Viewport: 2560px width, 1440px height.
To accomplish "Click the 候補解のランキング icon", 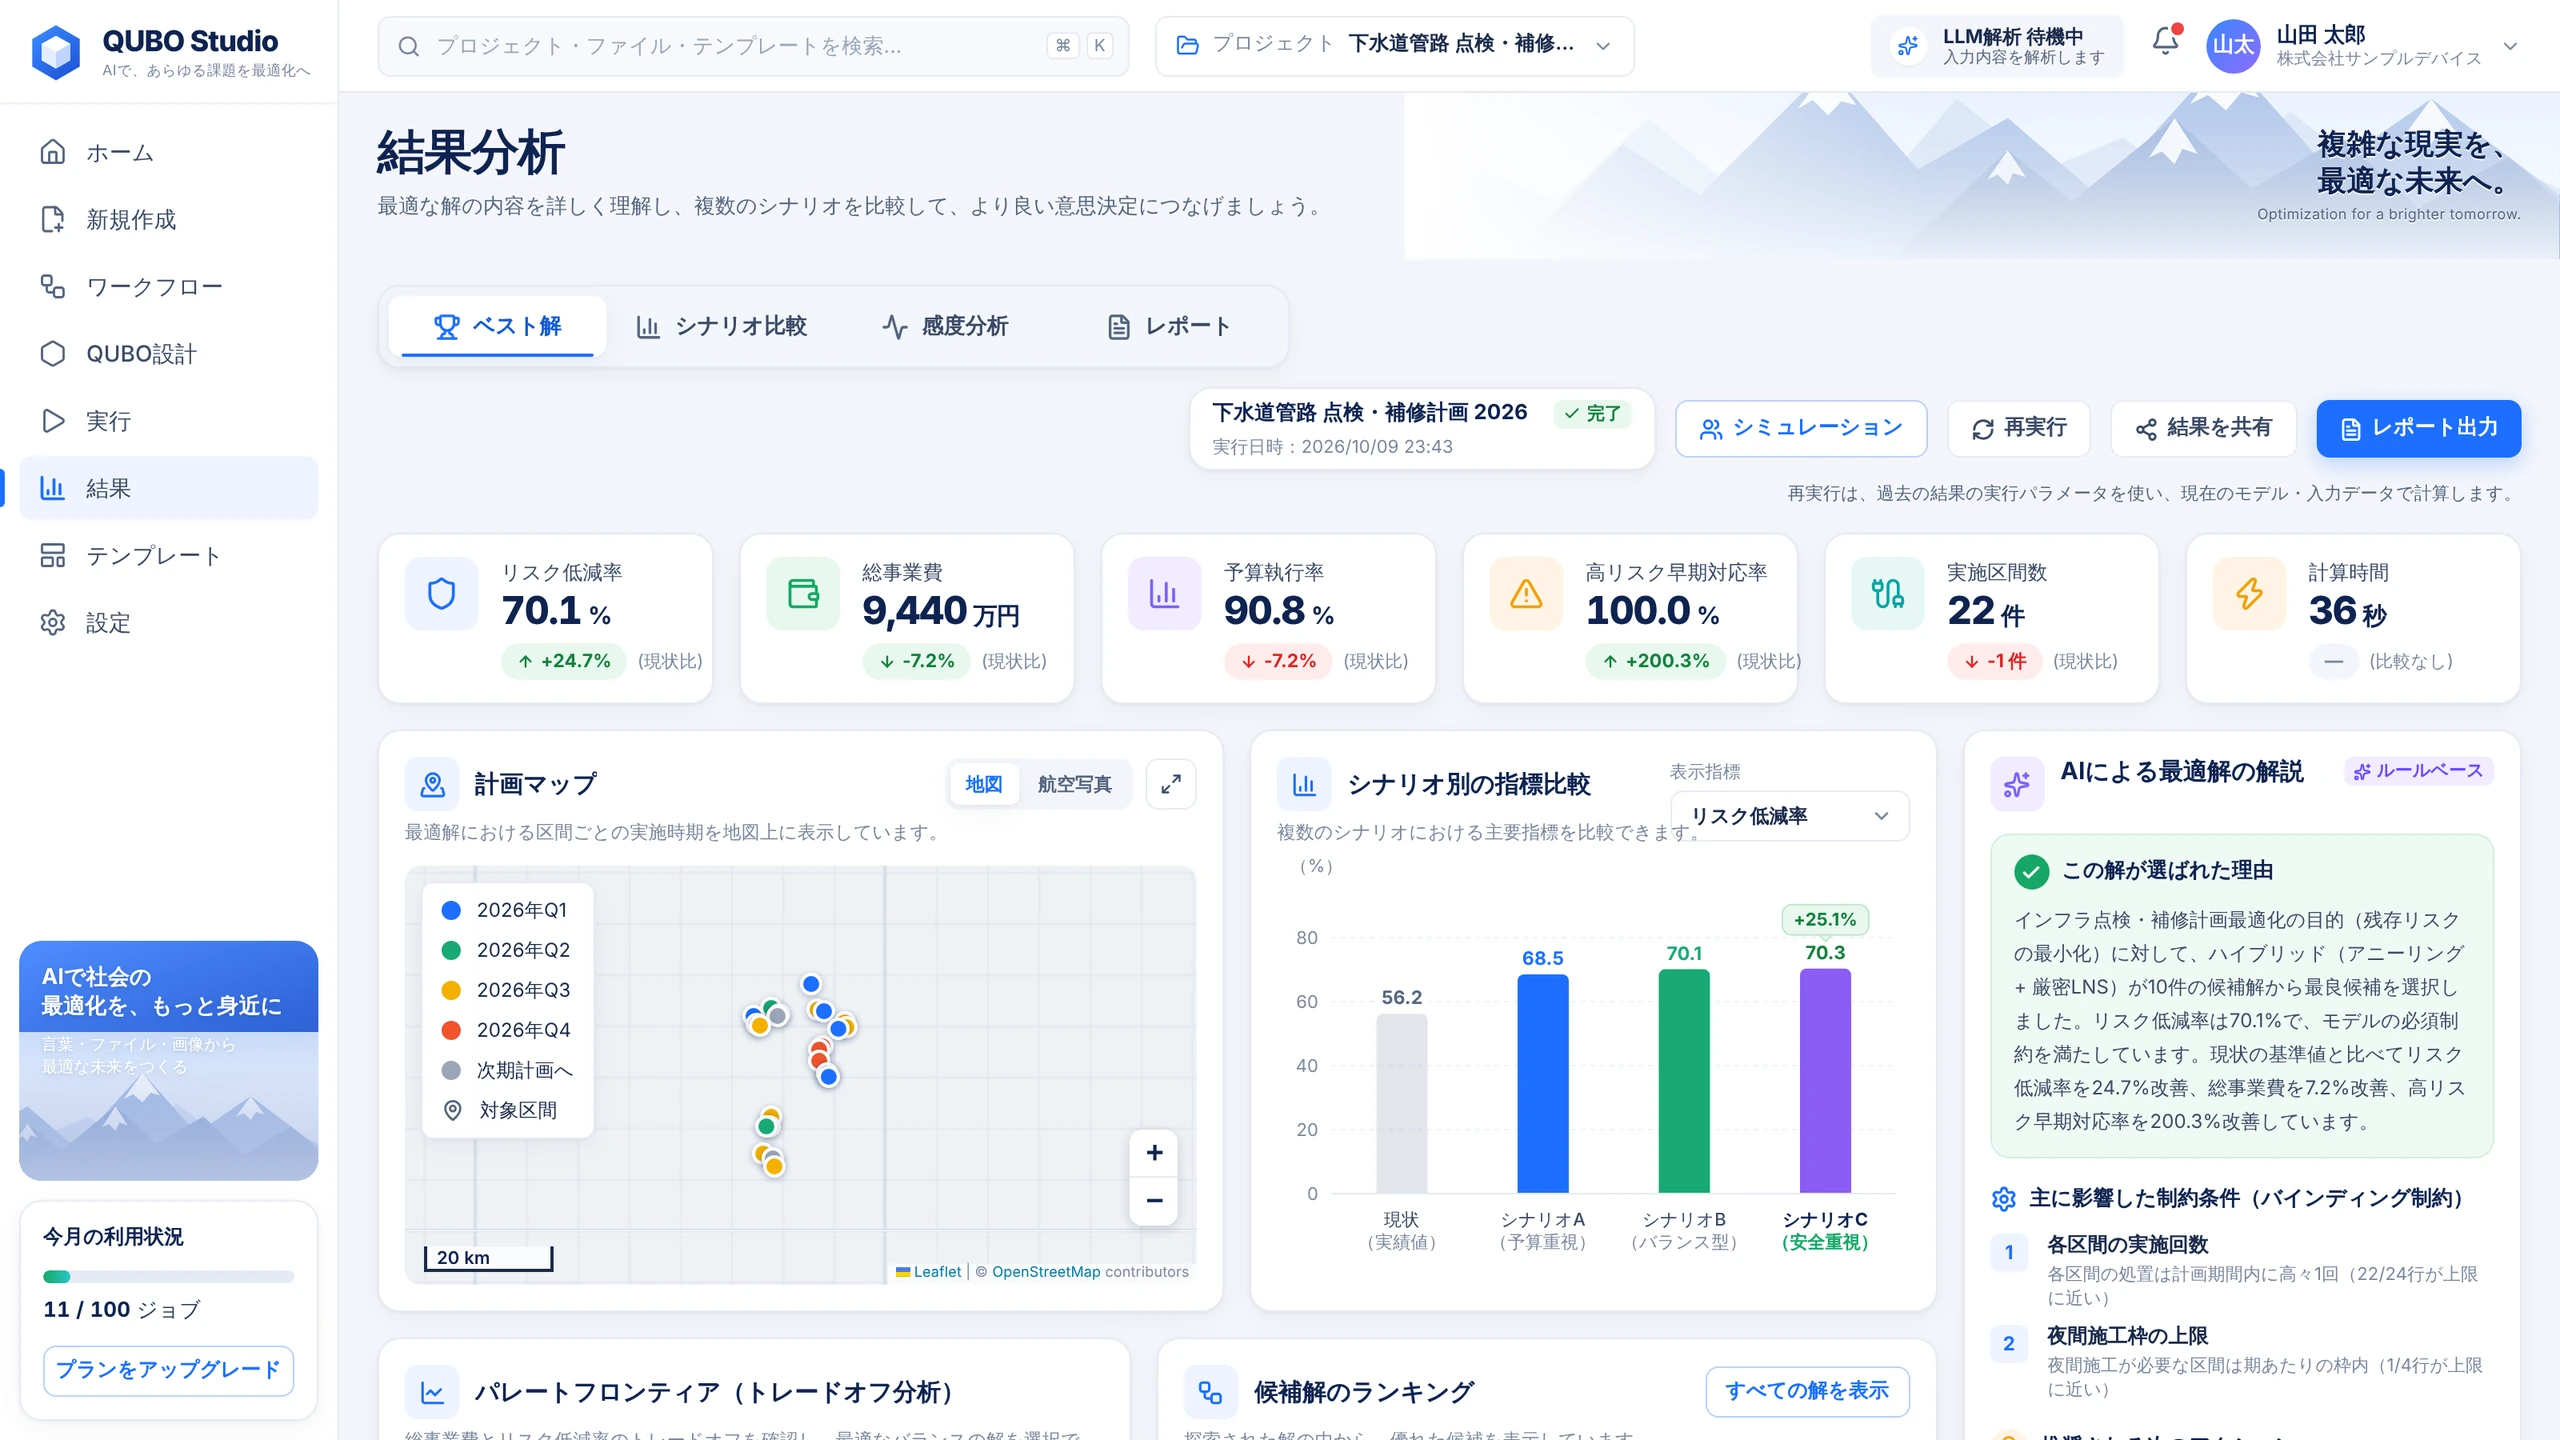I will [x=1211, y=1392].
